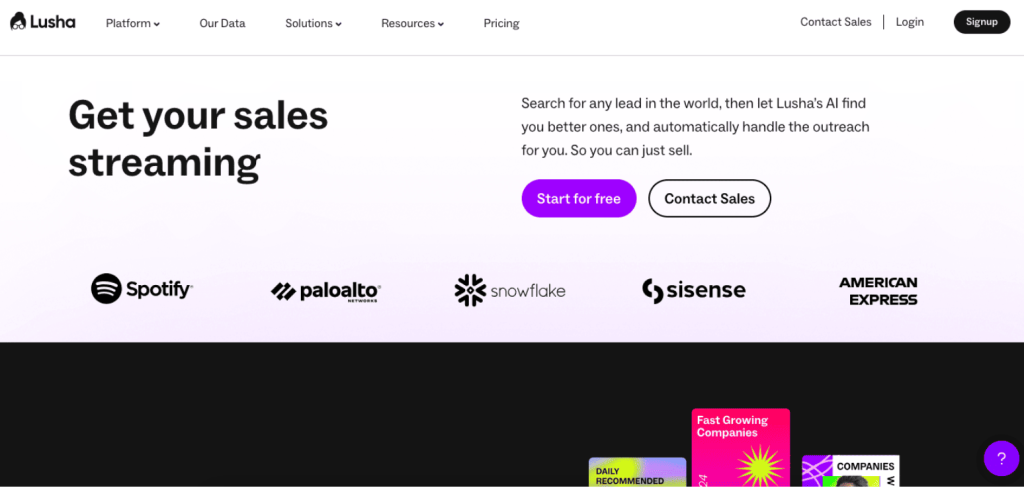Open the Our Data page
Viewport: 1024px width, 488px height.
tap(222, 23)
